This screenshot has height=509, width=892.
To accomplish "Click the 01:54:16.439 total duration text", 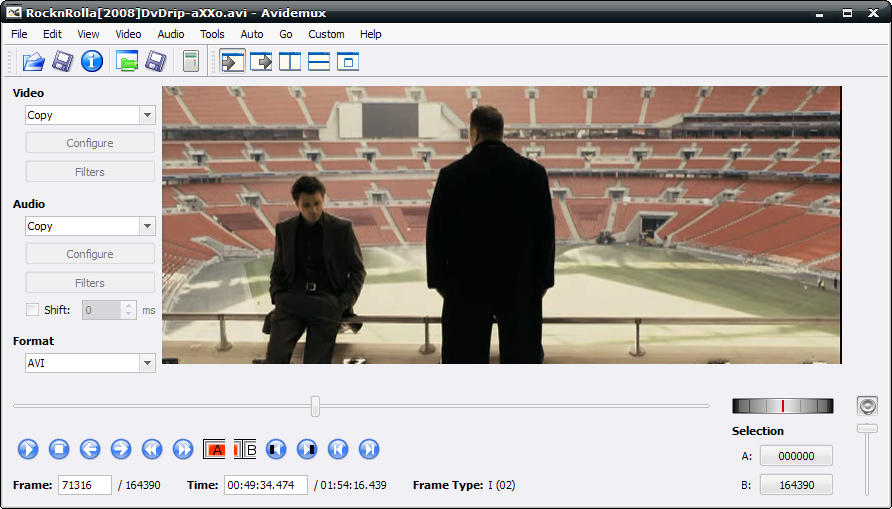I will [353, 485].
